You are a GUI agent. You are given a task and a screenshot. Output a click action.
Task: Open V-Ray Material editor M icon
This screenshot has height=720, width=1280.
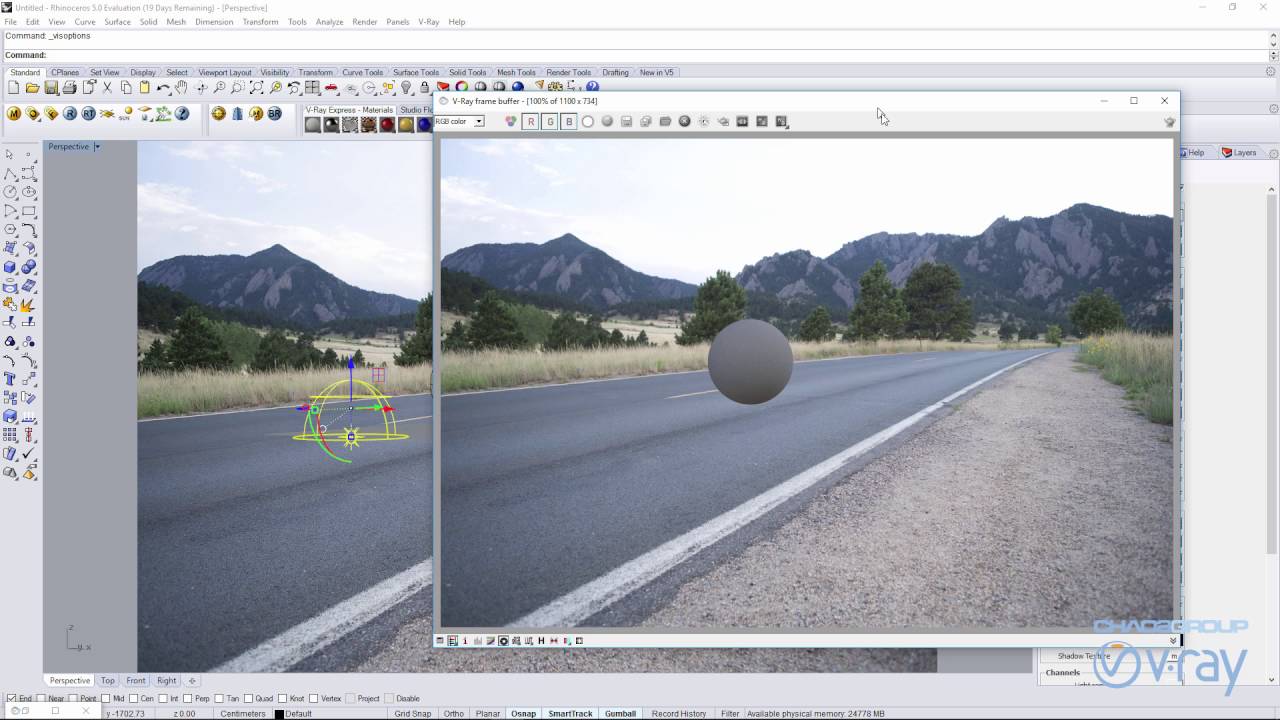coord(14,114)
